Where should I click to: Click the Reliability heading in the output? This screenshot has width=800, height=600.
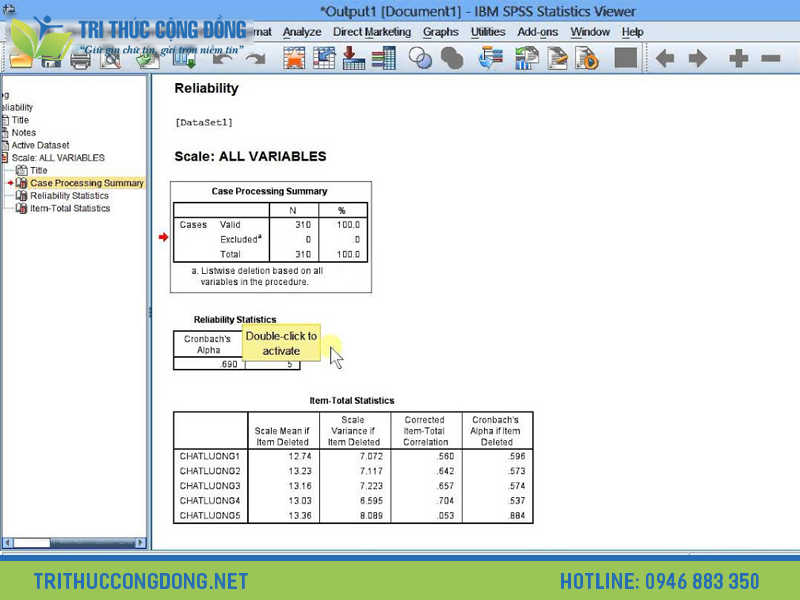pos(206,88)
